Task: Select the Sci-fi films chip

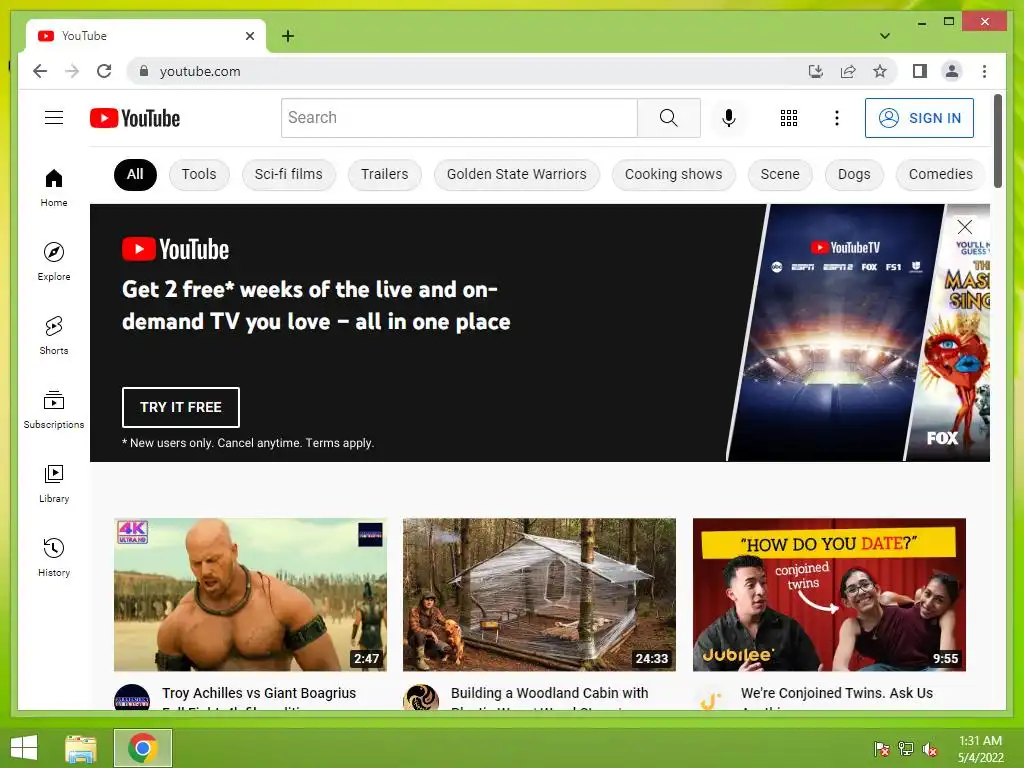Action: 289,174
